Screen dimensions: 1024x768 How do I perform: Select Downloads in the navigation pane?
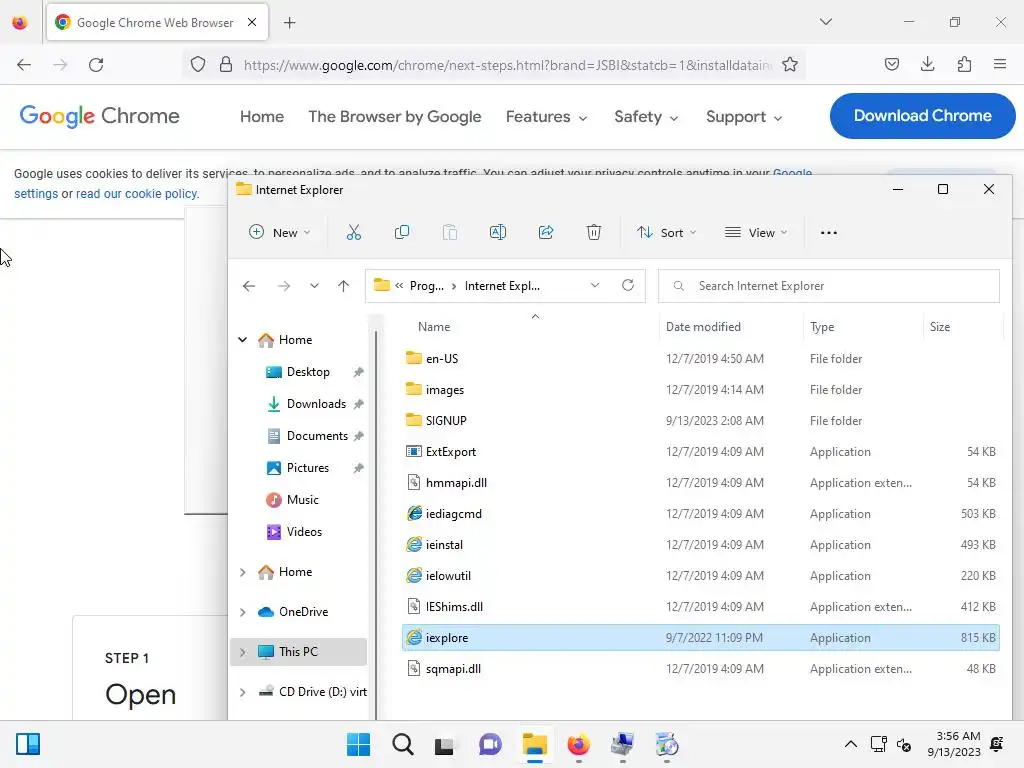(316, 404)
